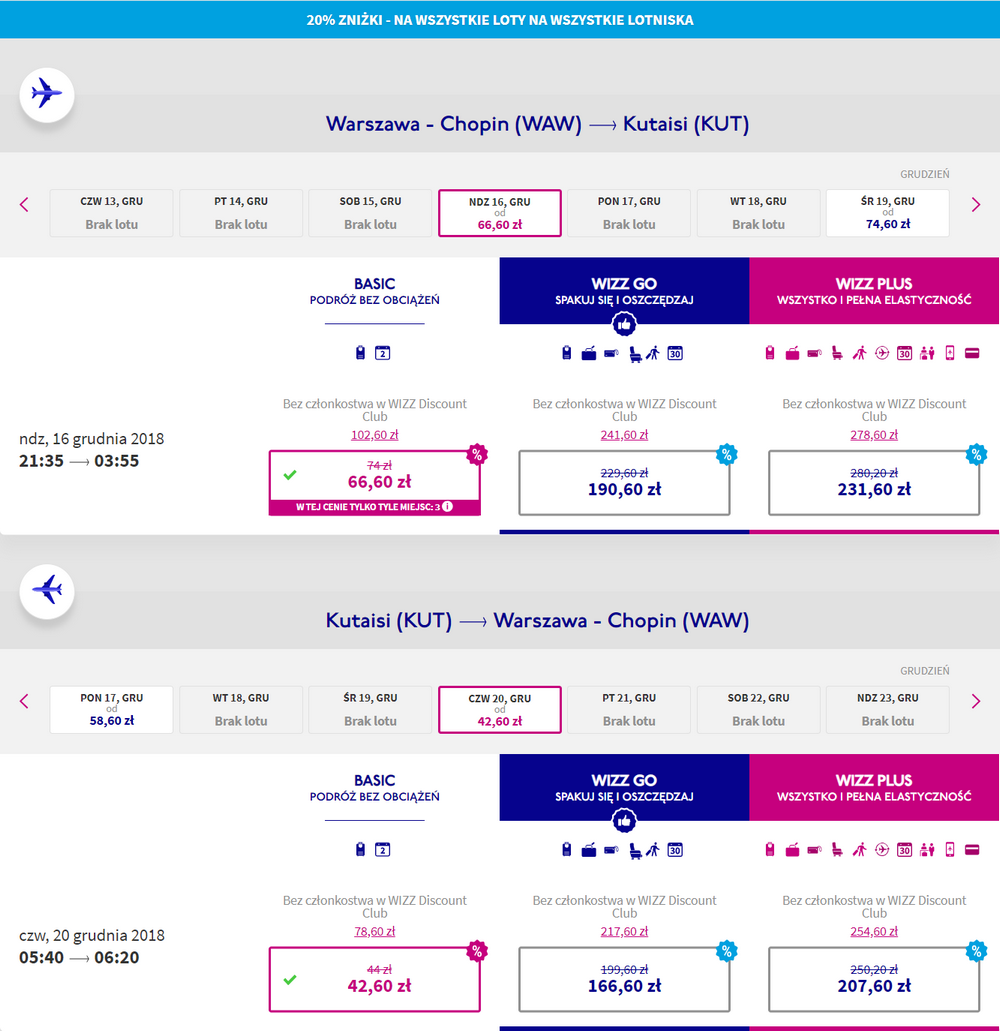This screenshot has height=1031, width=1000.
Task: Click outbound WIZZ PLUS seat icon
Action: 837,354
